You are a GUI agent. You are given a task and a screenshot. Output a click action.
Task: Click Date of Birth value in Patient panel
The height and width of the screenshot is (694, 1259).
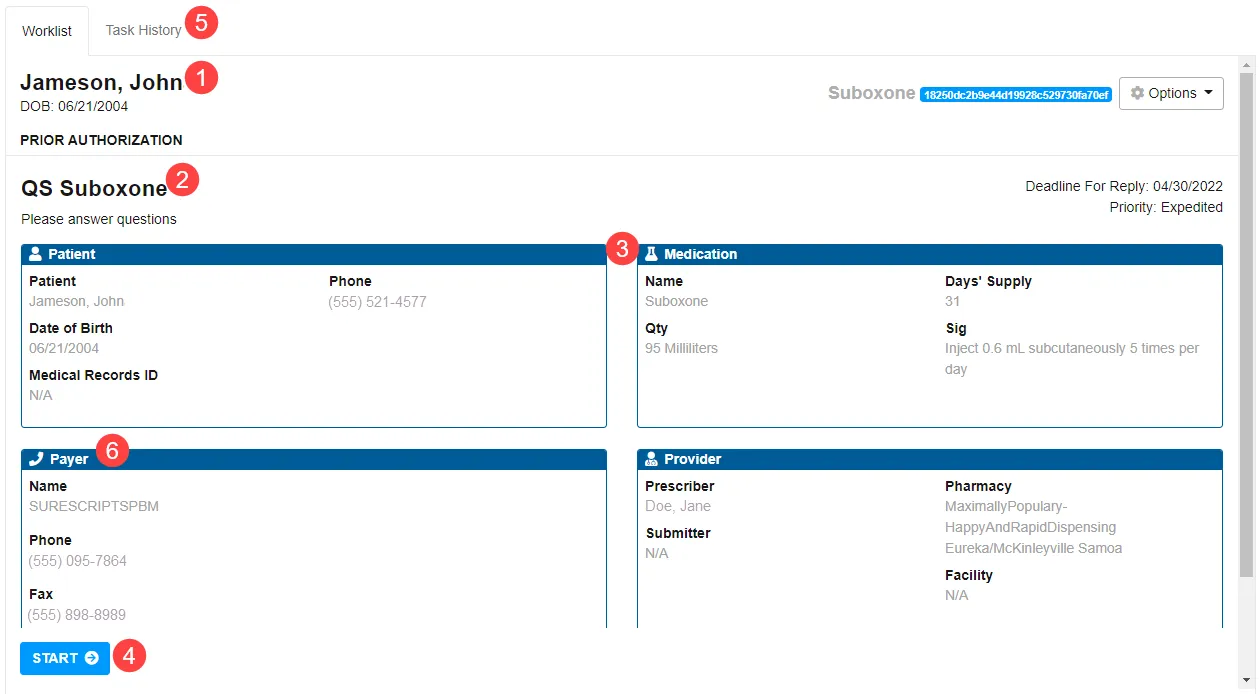(x=64, y=348)
